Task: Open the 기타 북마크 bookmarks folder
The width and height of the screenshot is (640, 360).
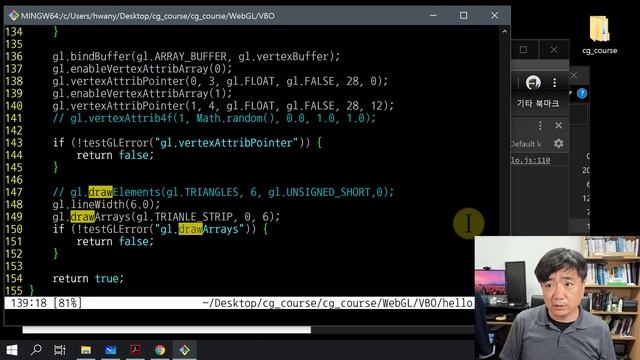Action: point(538,103)
